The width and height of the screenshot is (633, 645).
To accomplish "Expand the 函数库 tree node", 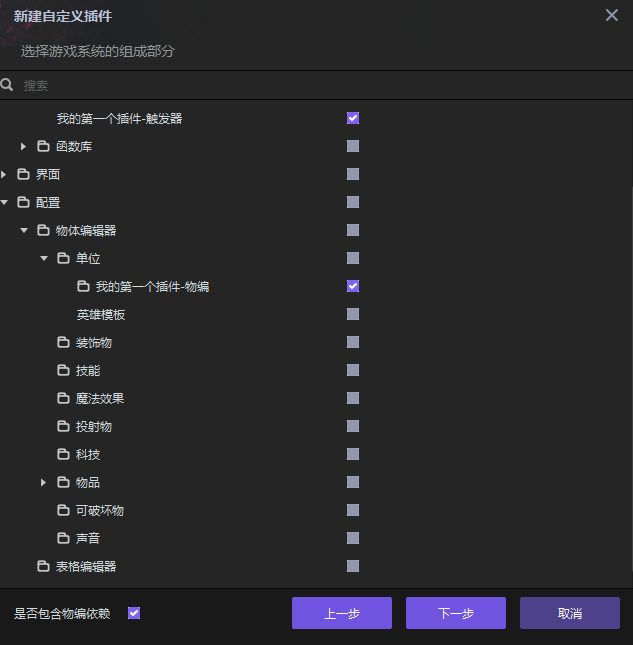I will 24,147.
